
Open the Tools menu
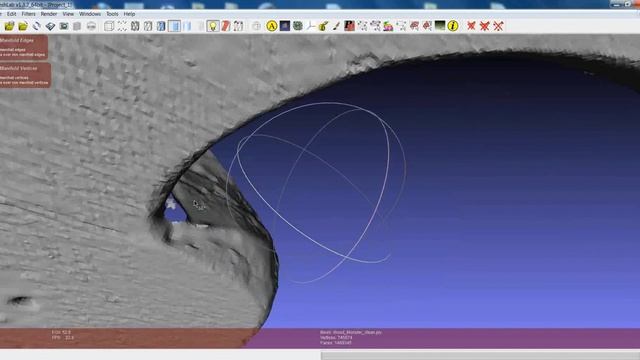coord(112,14)
